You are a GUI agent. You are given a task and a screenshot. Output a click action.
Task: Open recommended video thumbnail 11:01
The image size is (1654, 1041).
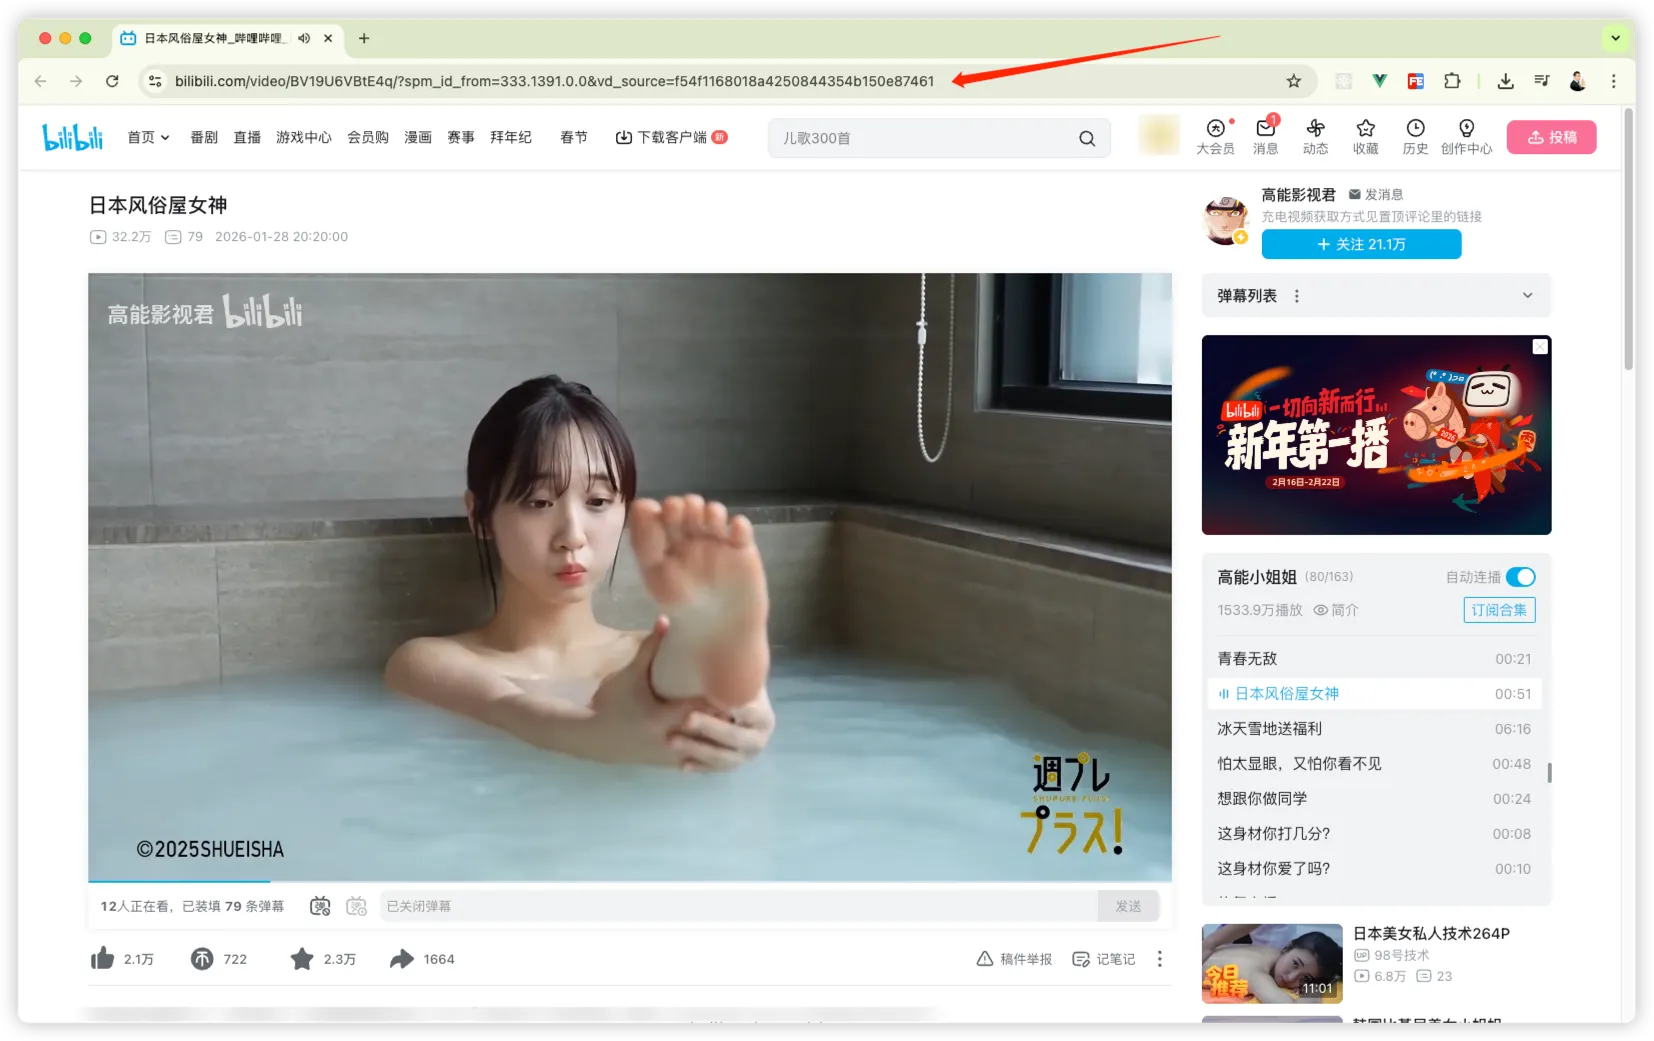coord(1272,963)
